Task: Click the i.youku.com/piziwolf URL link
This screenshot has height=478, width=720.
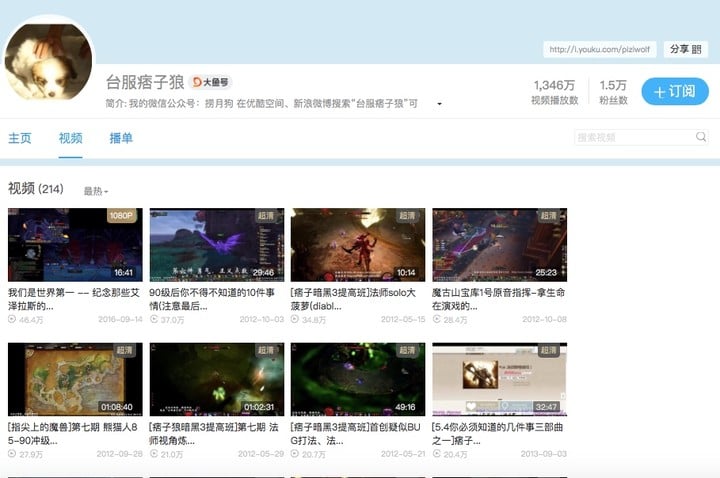Action: pyautogui.click(x=600, y=49)
